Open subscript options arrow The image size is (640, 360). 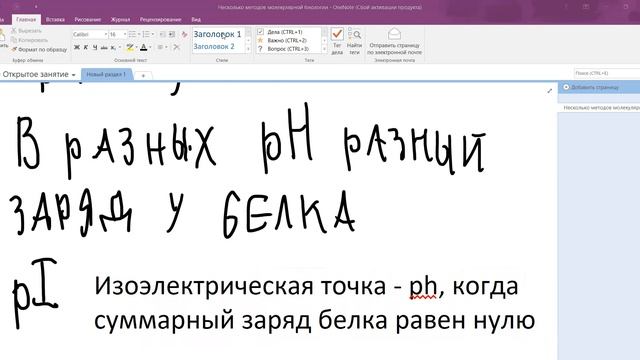tap(120, 47)
